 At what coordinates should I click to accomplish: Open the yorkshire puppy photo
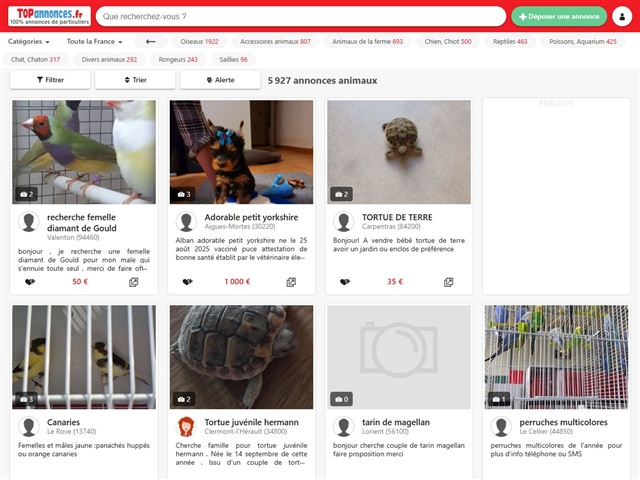(x=242, y=152)
